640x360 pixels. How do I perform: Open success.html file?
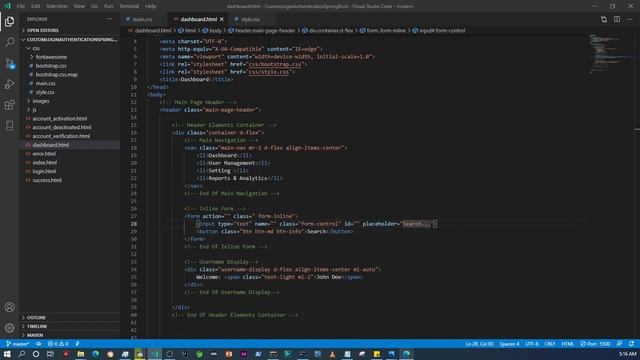point(47,180)
